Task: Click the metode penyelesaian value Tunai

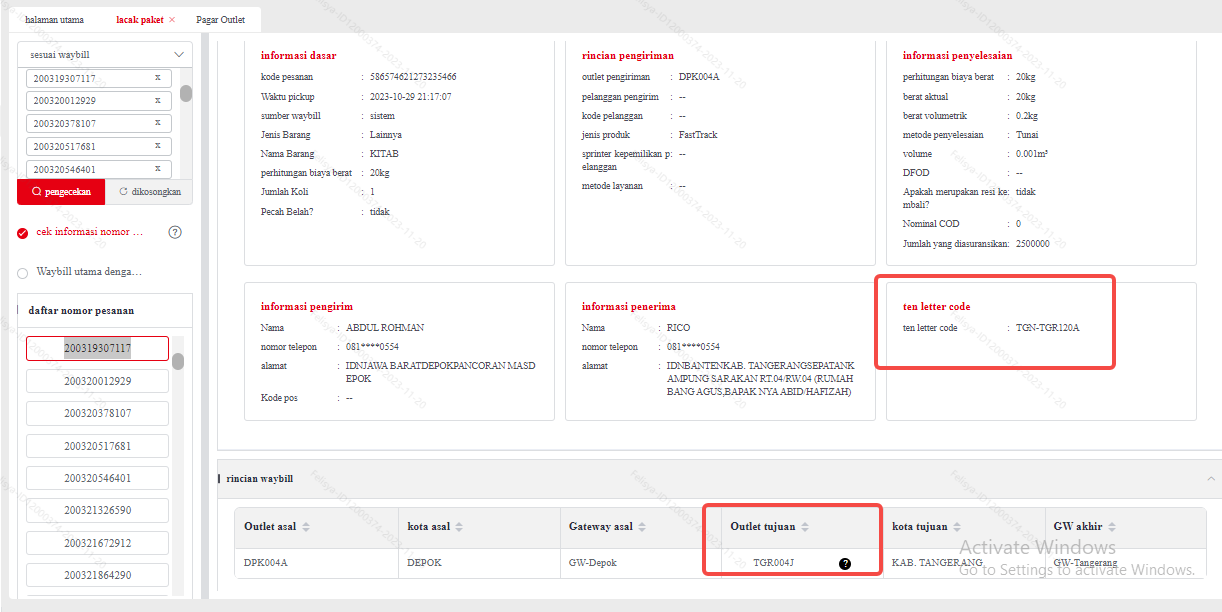Action: click(x=1027, y=135)
